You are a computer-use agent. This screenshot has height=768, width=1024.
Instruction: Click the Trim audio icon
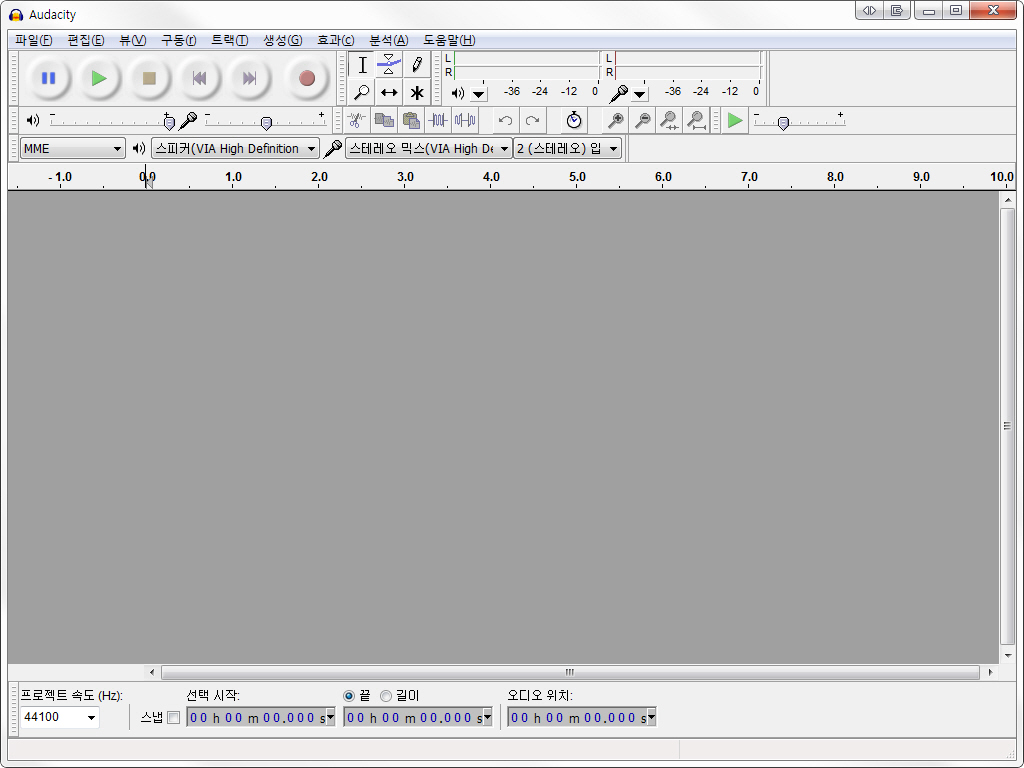point(438,120)
